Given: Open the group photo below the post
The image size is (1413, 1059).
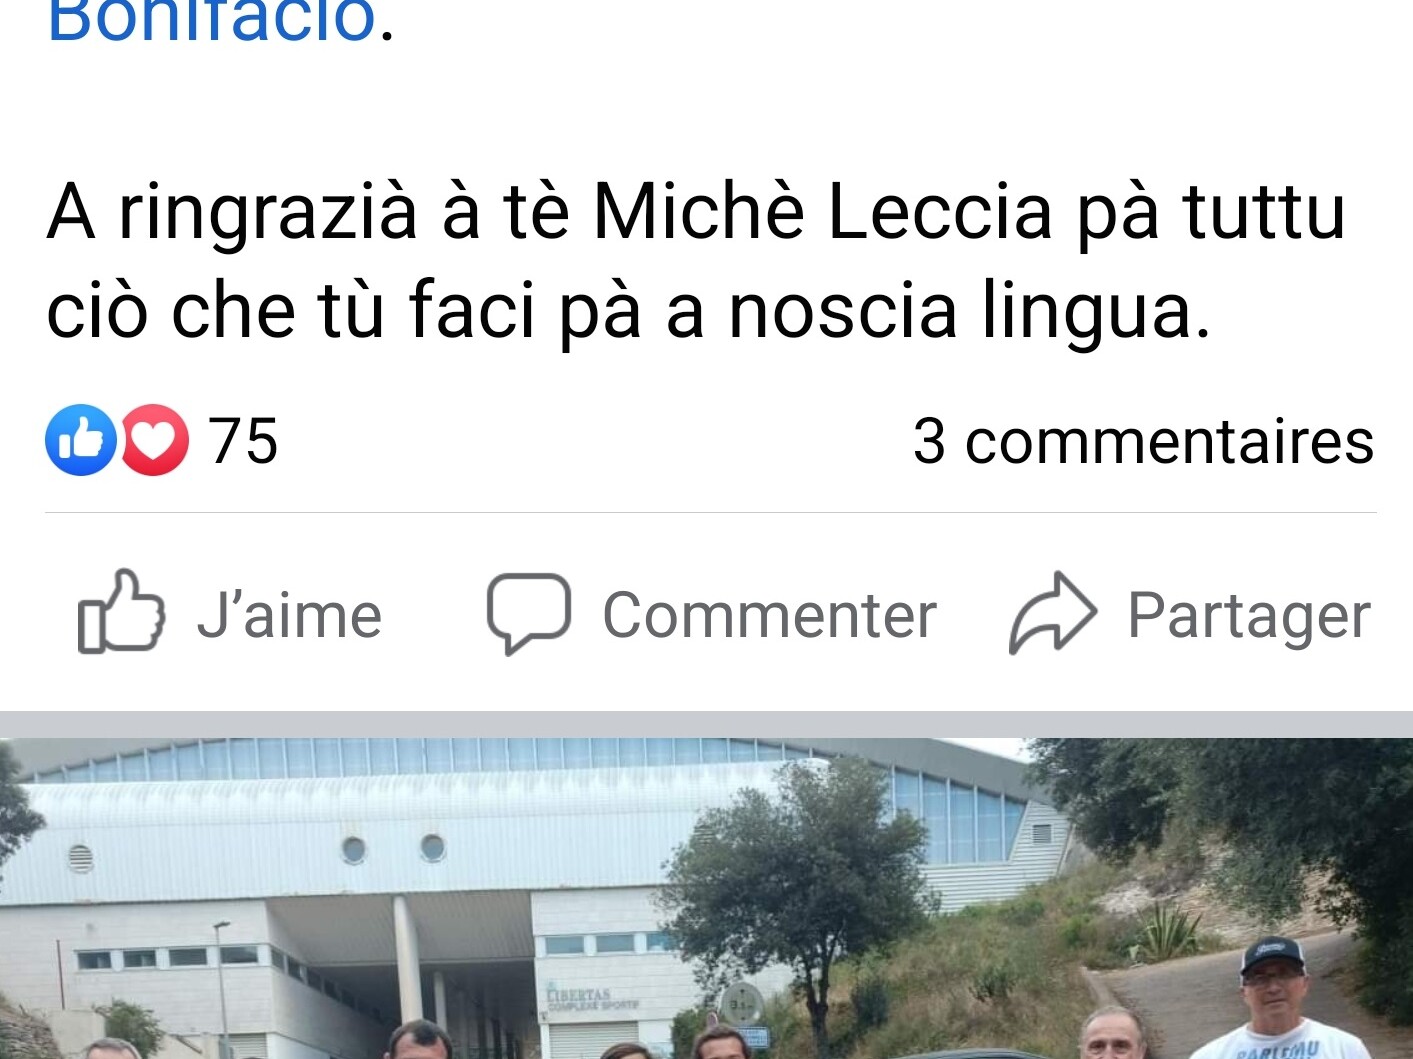Looking at the screenshot, I should coord(706,898).
